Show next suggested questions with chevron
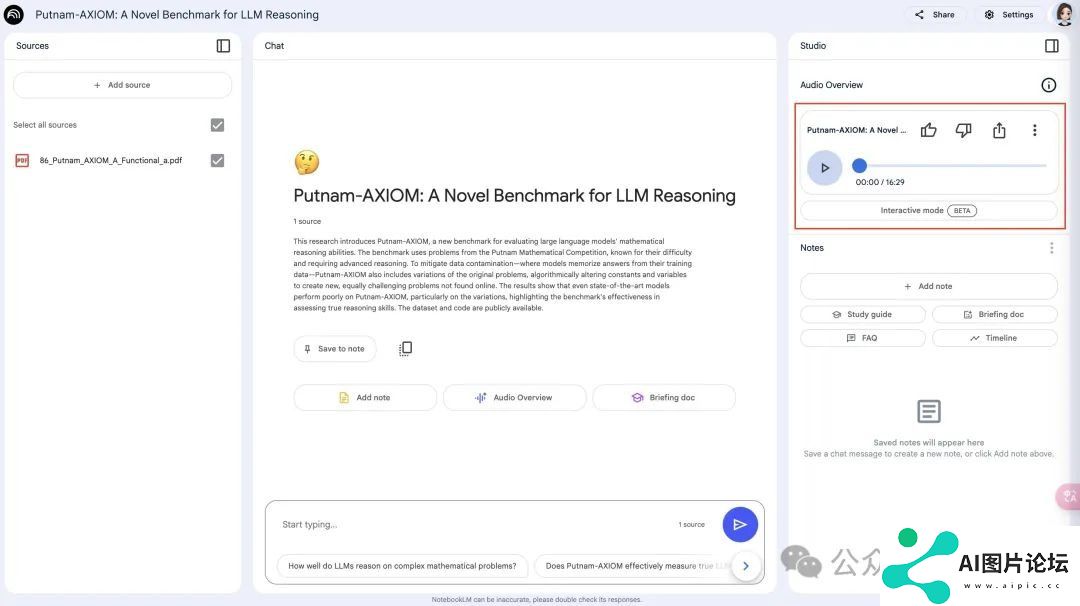 pos(745,566)
